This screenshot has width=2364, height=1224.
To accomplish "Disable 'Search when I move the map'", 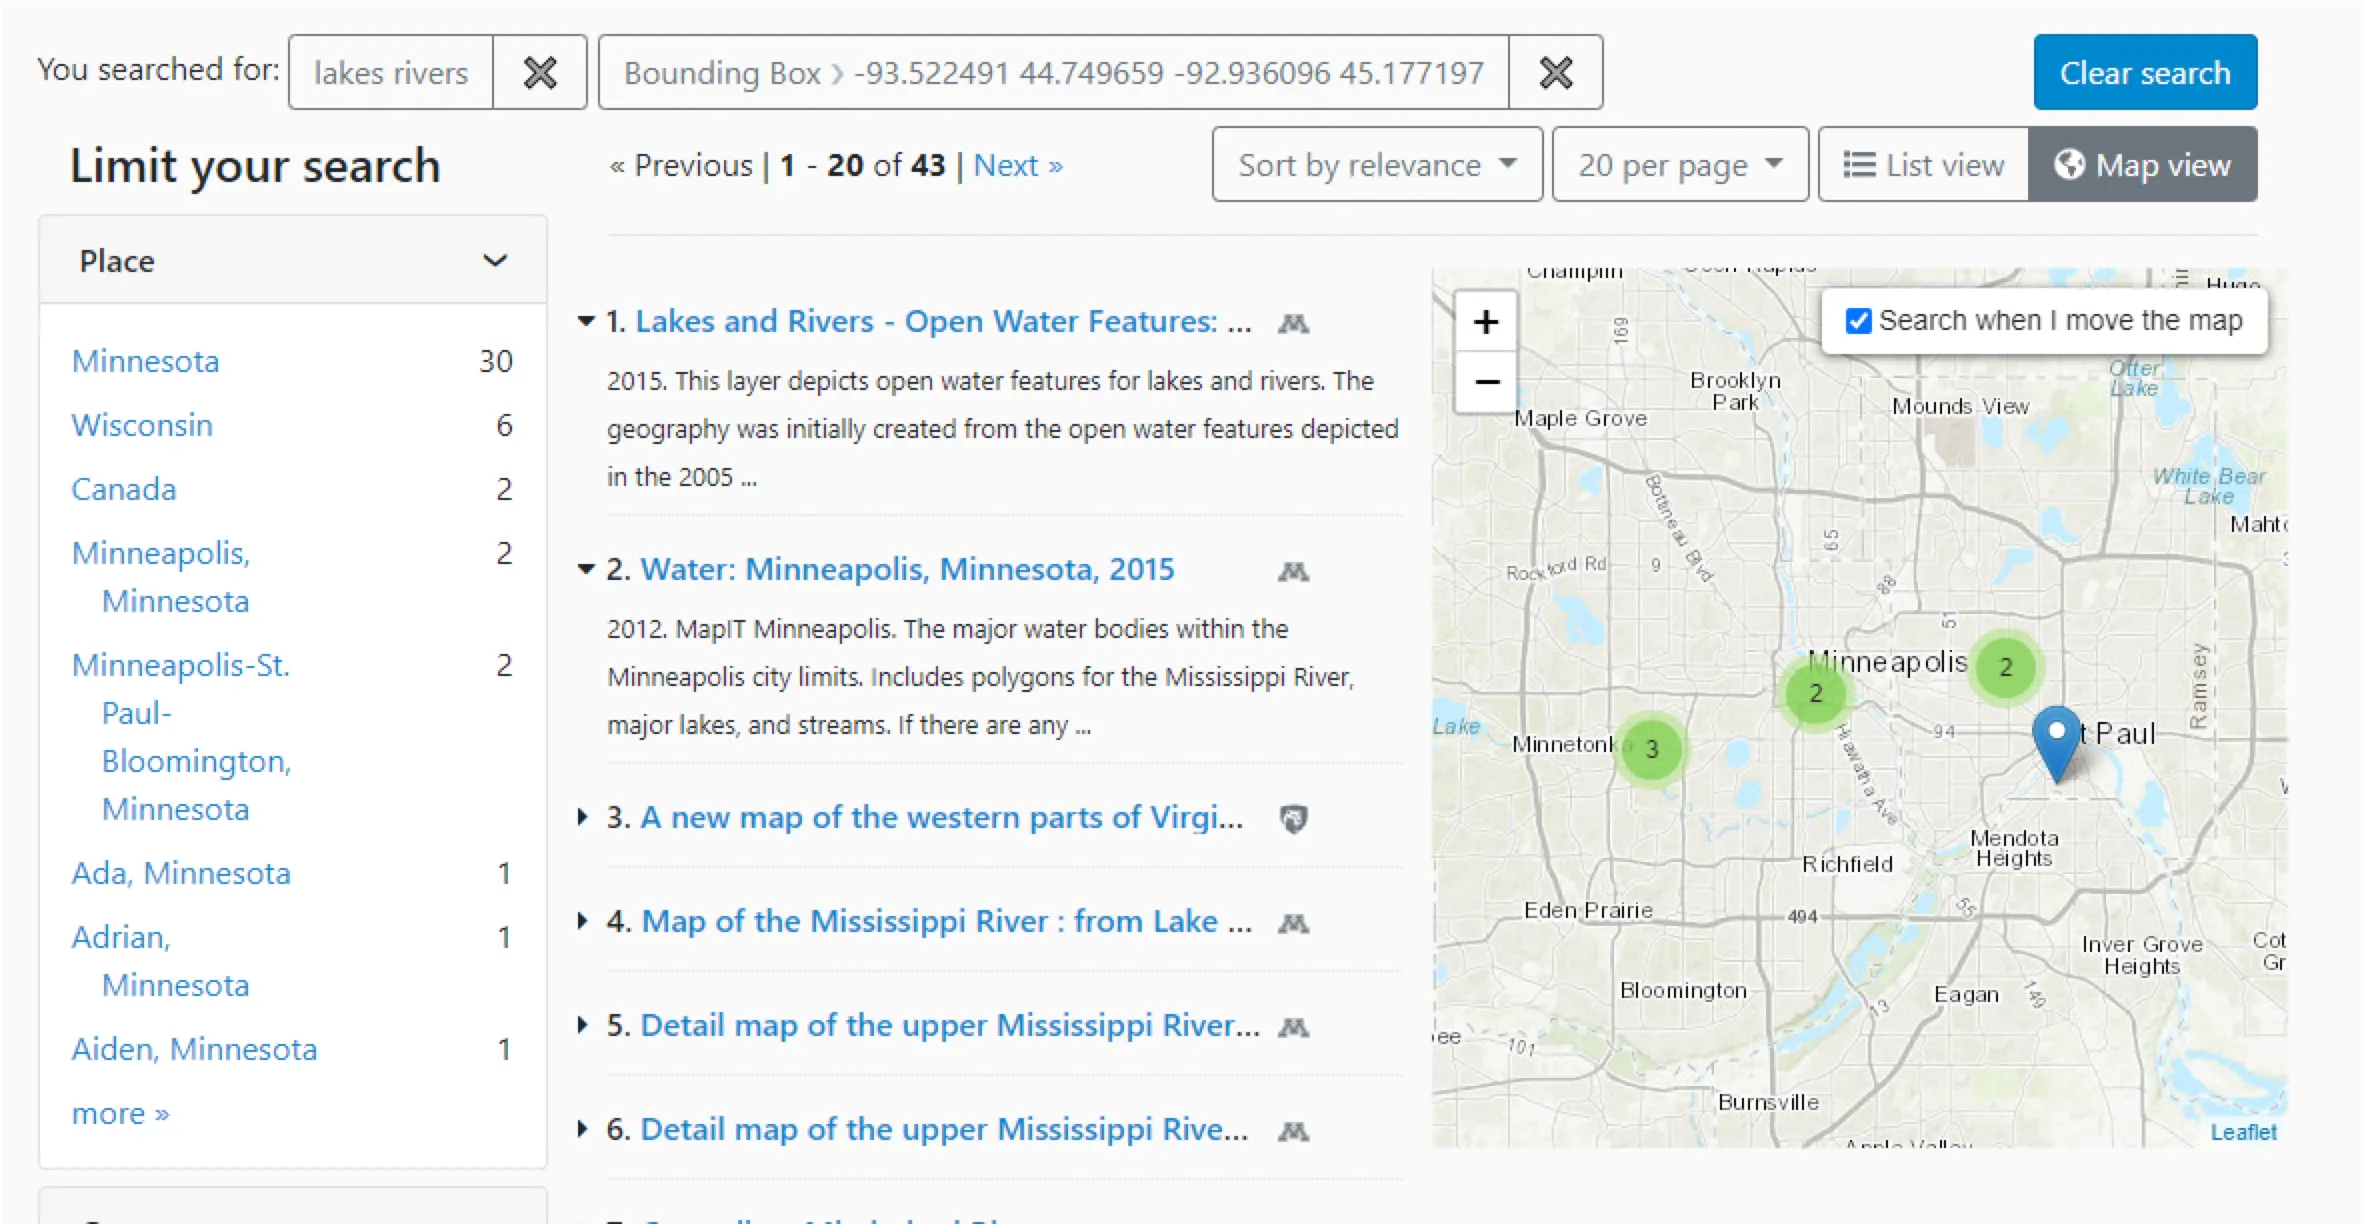I will point(1858,320).
